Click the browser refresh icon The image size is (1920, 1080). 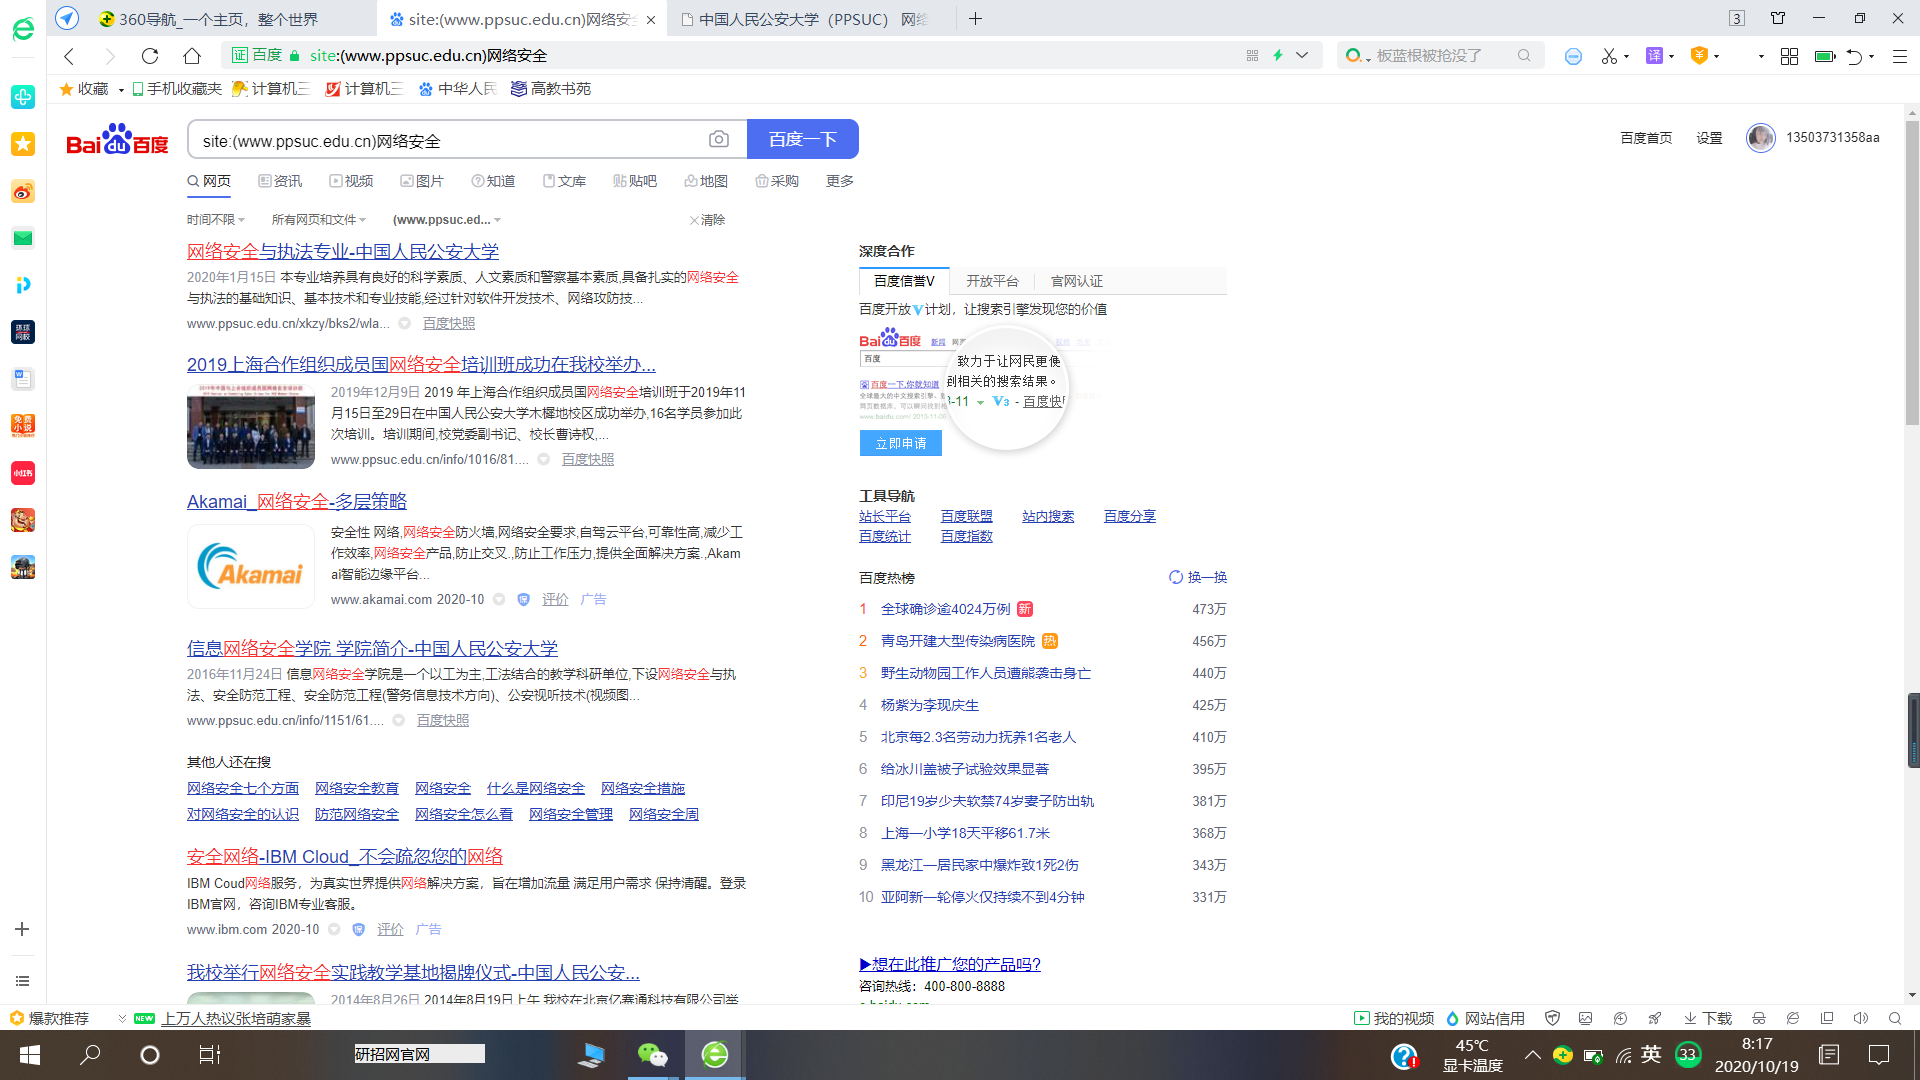(x=150, y=56)
